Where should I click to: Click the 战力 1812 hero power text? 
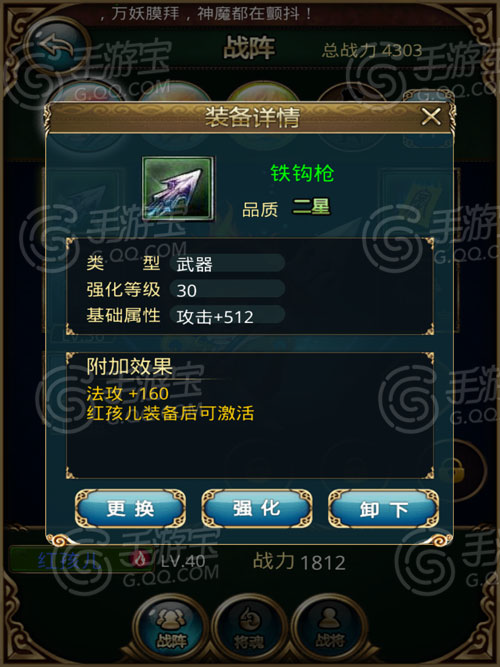pyautogui.click(x=299, y=562)
